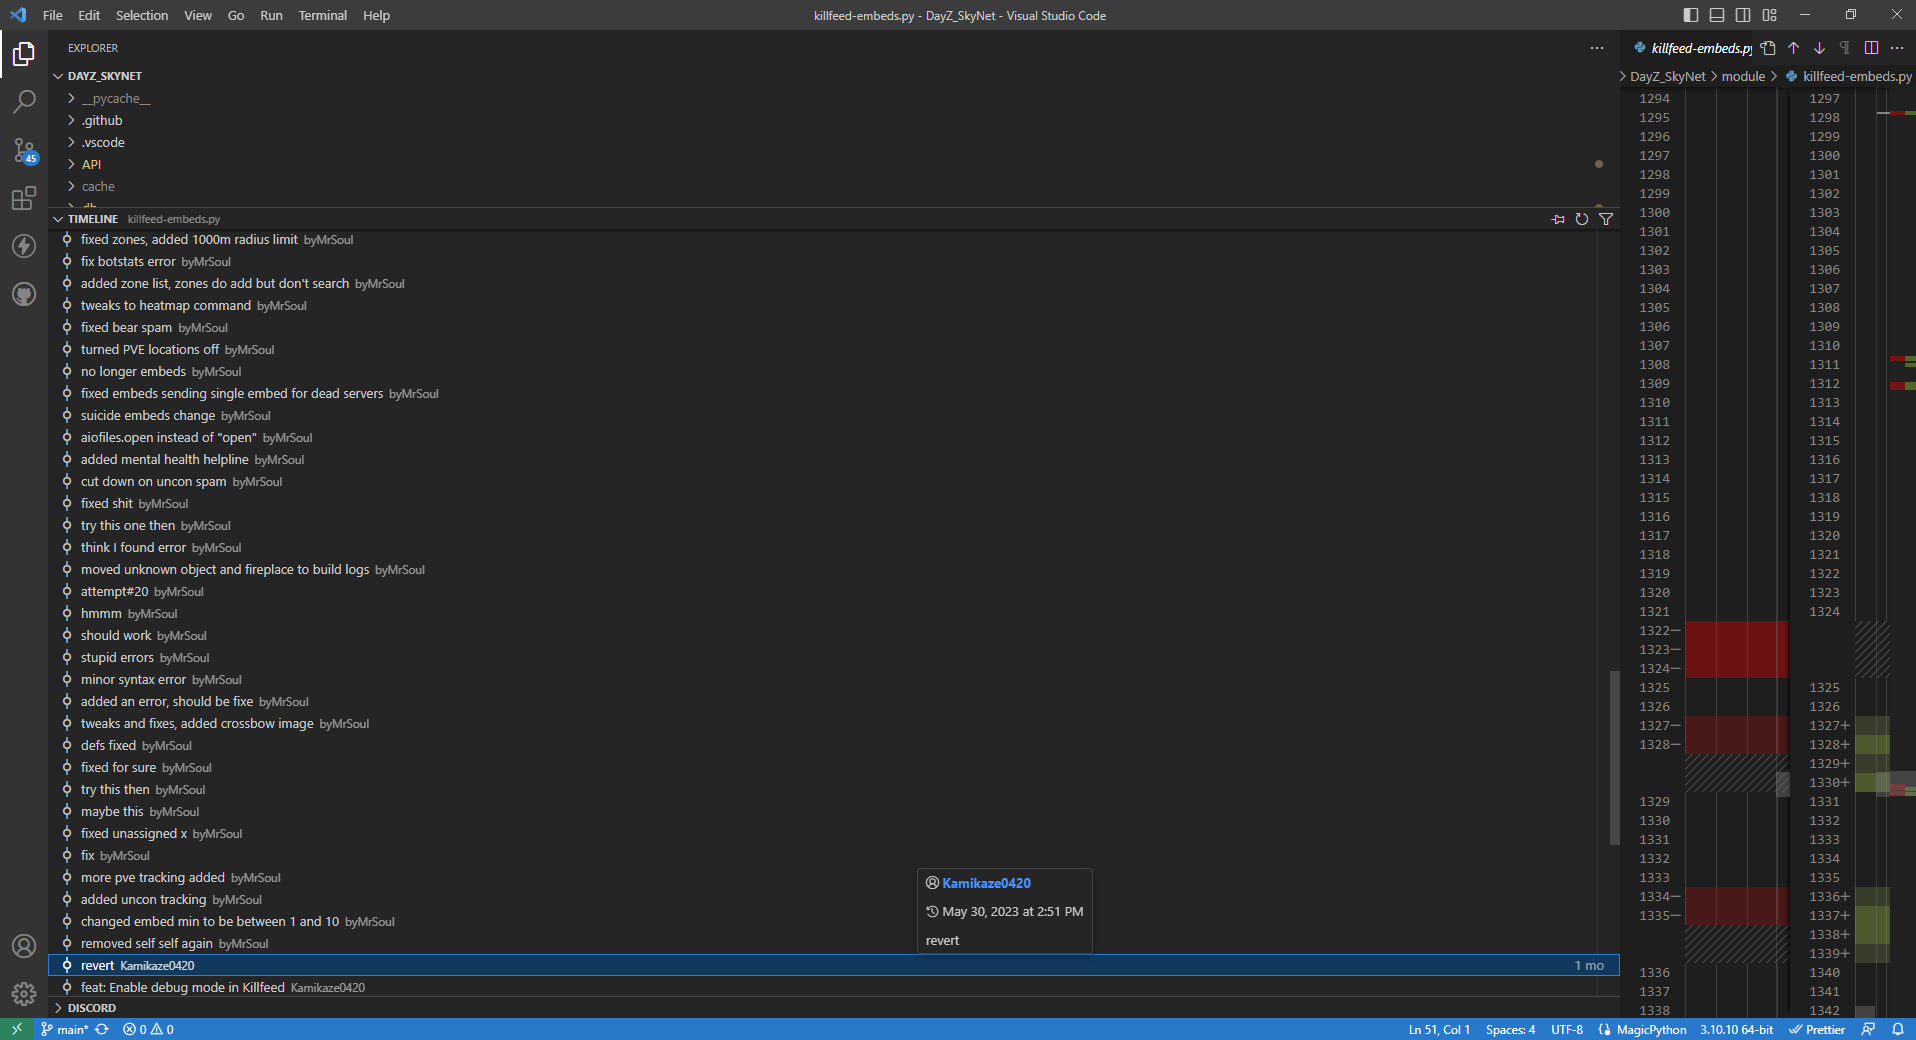Open the Explorer view in activity bar

coord(24,54)
